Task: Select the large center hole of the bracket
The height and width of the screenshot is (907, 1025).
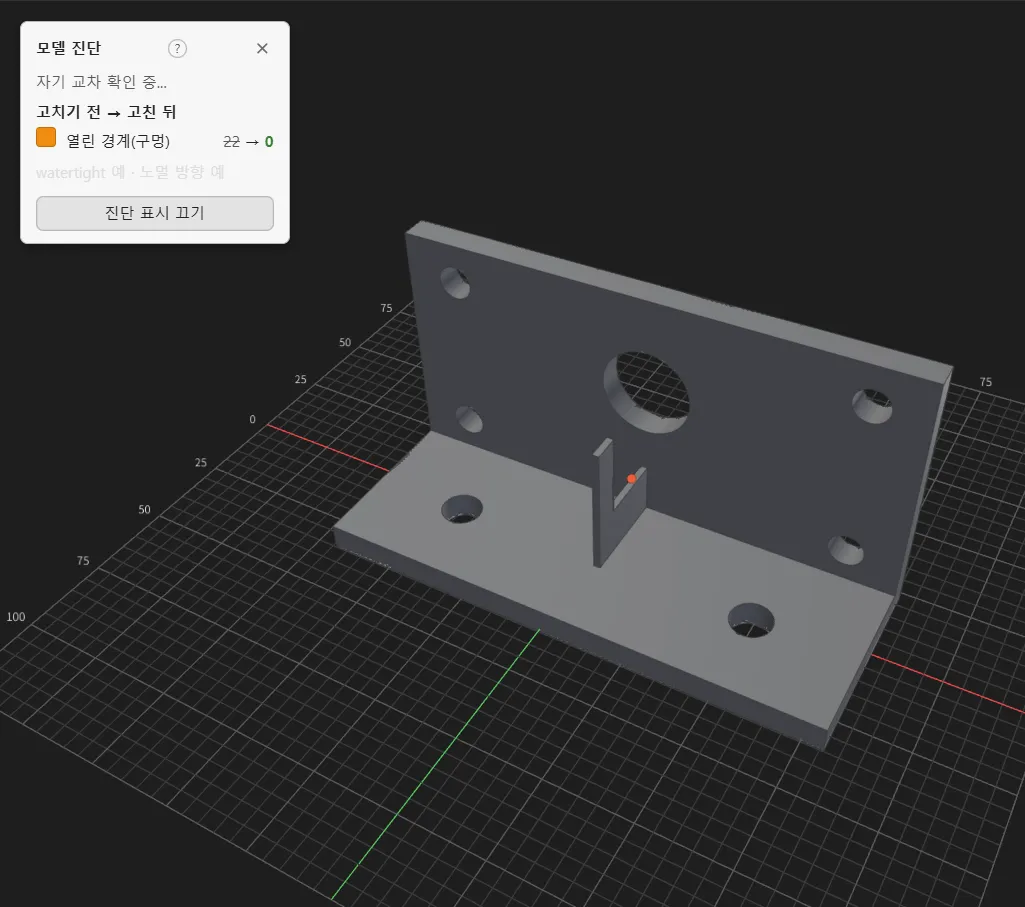Action: pyautogui.click(x=647, y=392)
